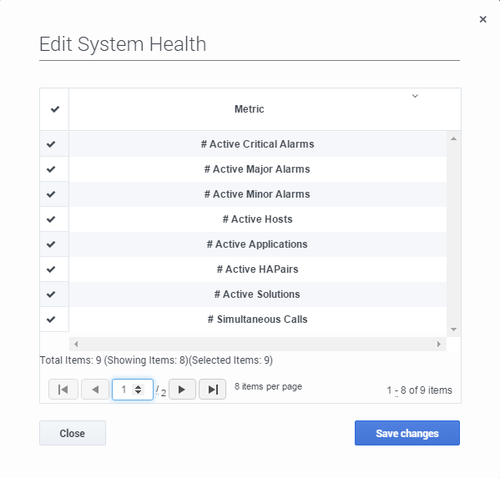Go to the previous metrics page
Screen dimensions: 500x478
point(95,389)
